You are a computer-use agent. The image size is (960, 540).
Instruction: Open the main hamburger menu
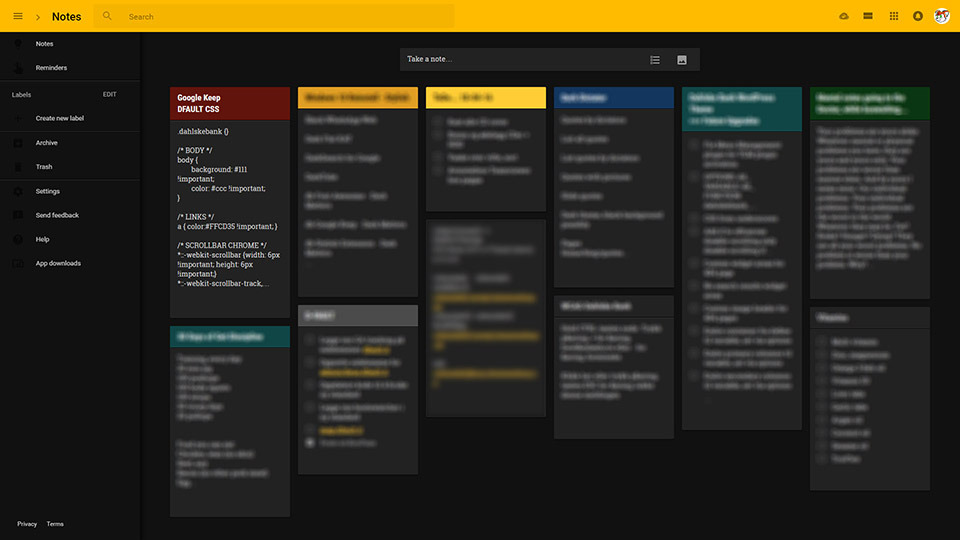(x=18, y=17)
